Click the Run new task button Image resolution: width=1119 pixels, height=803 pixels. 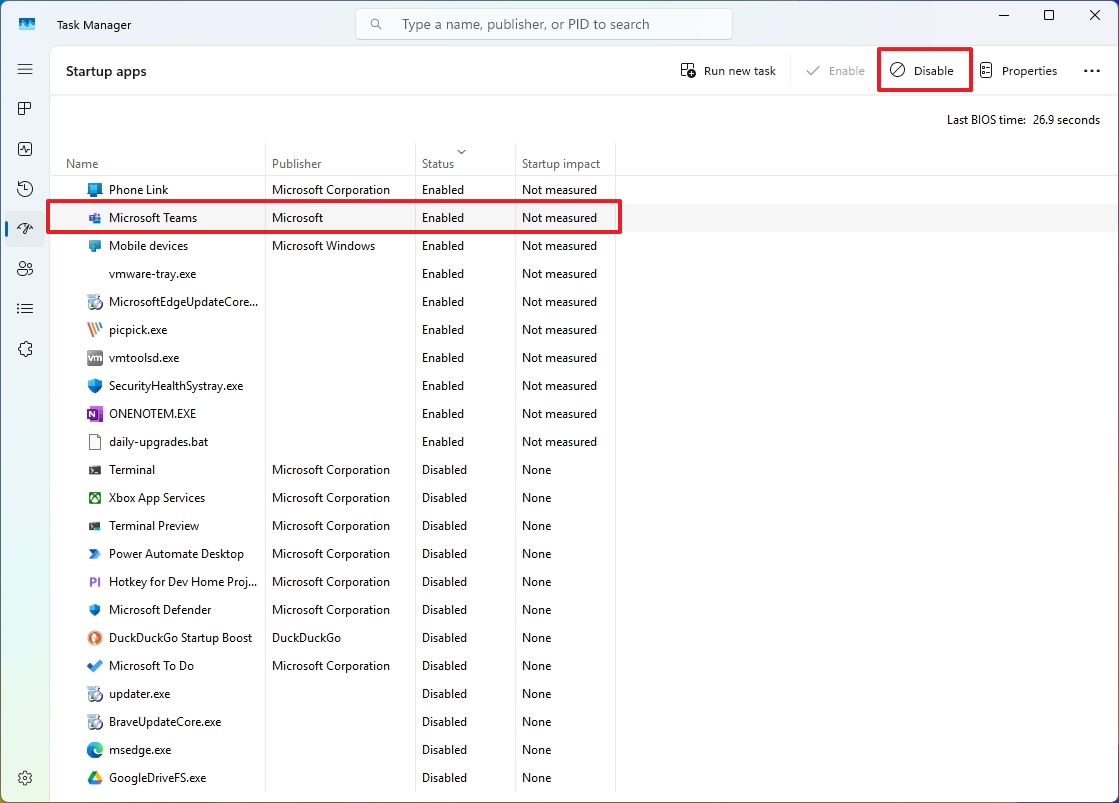click(x=728, y=70)
